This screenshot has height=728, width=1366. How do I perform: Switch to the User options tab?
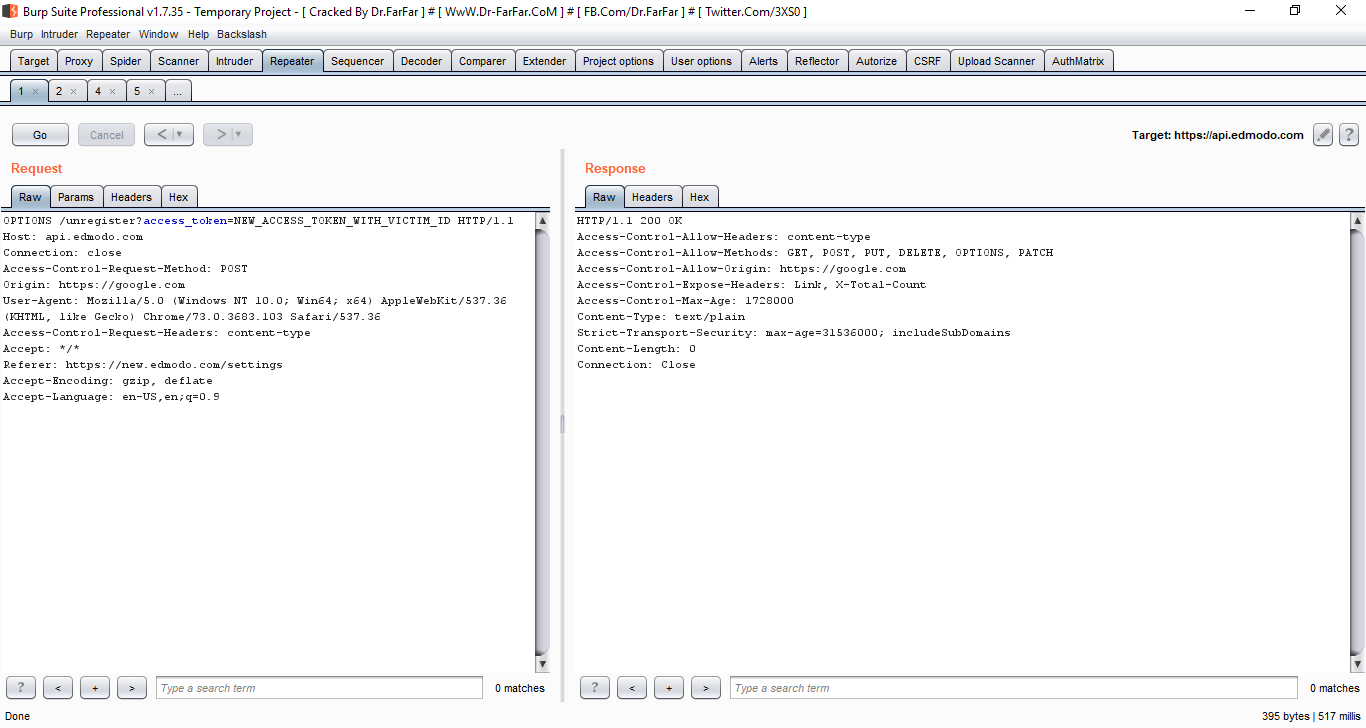701,61
